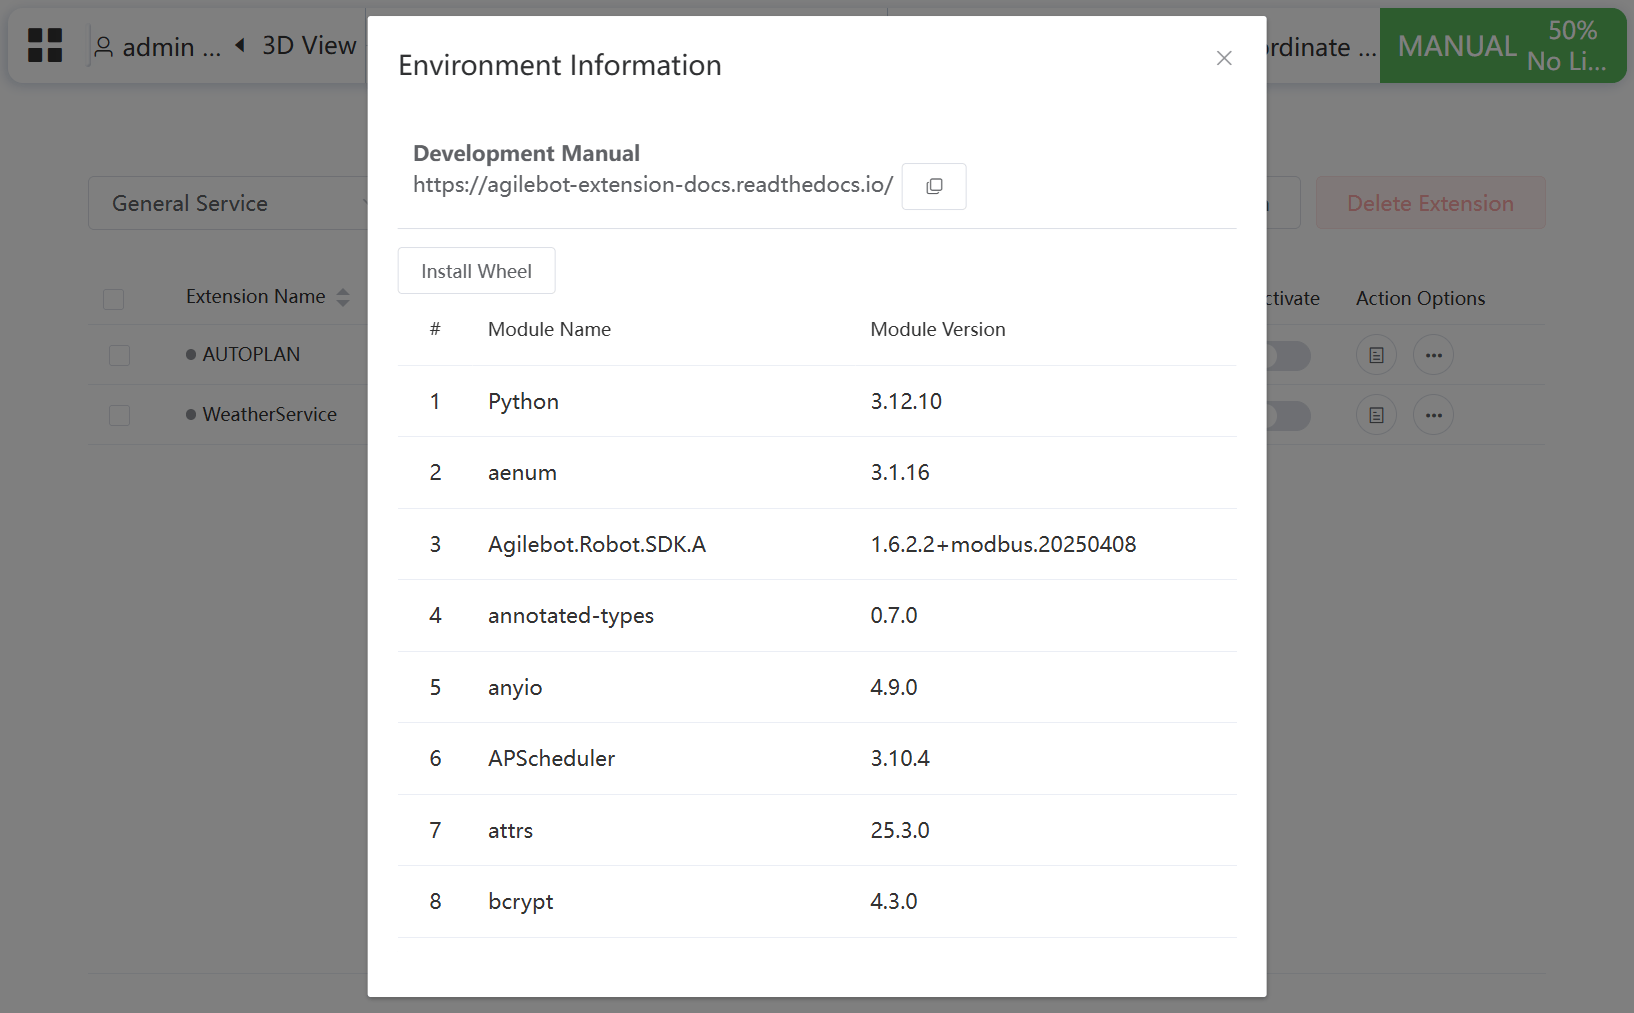Image resolution: width=1634 pixels, height=1013 pixels.
Task: Click the admin user profile icon
Action: [x=103, y=47]
